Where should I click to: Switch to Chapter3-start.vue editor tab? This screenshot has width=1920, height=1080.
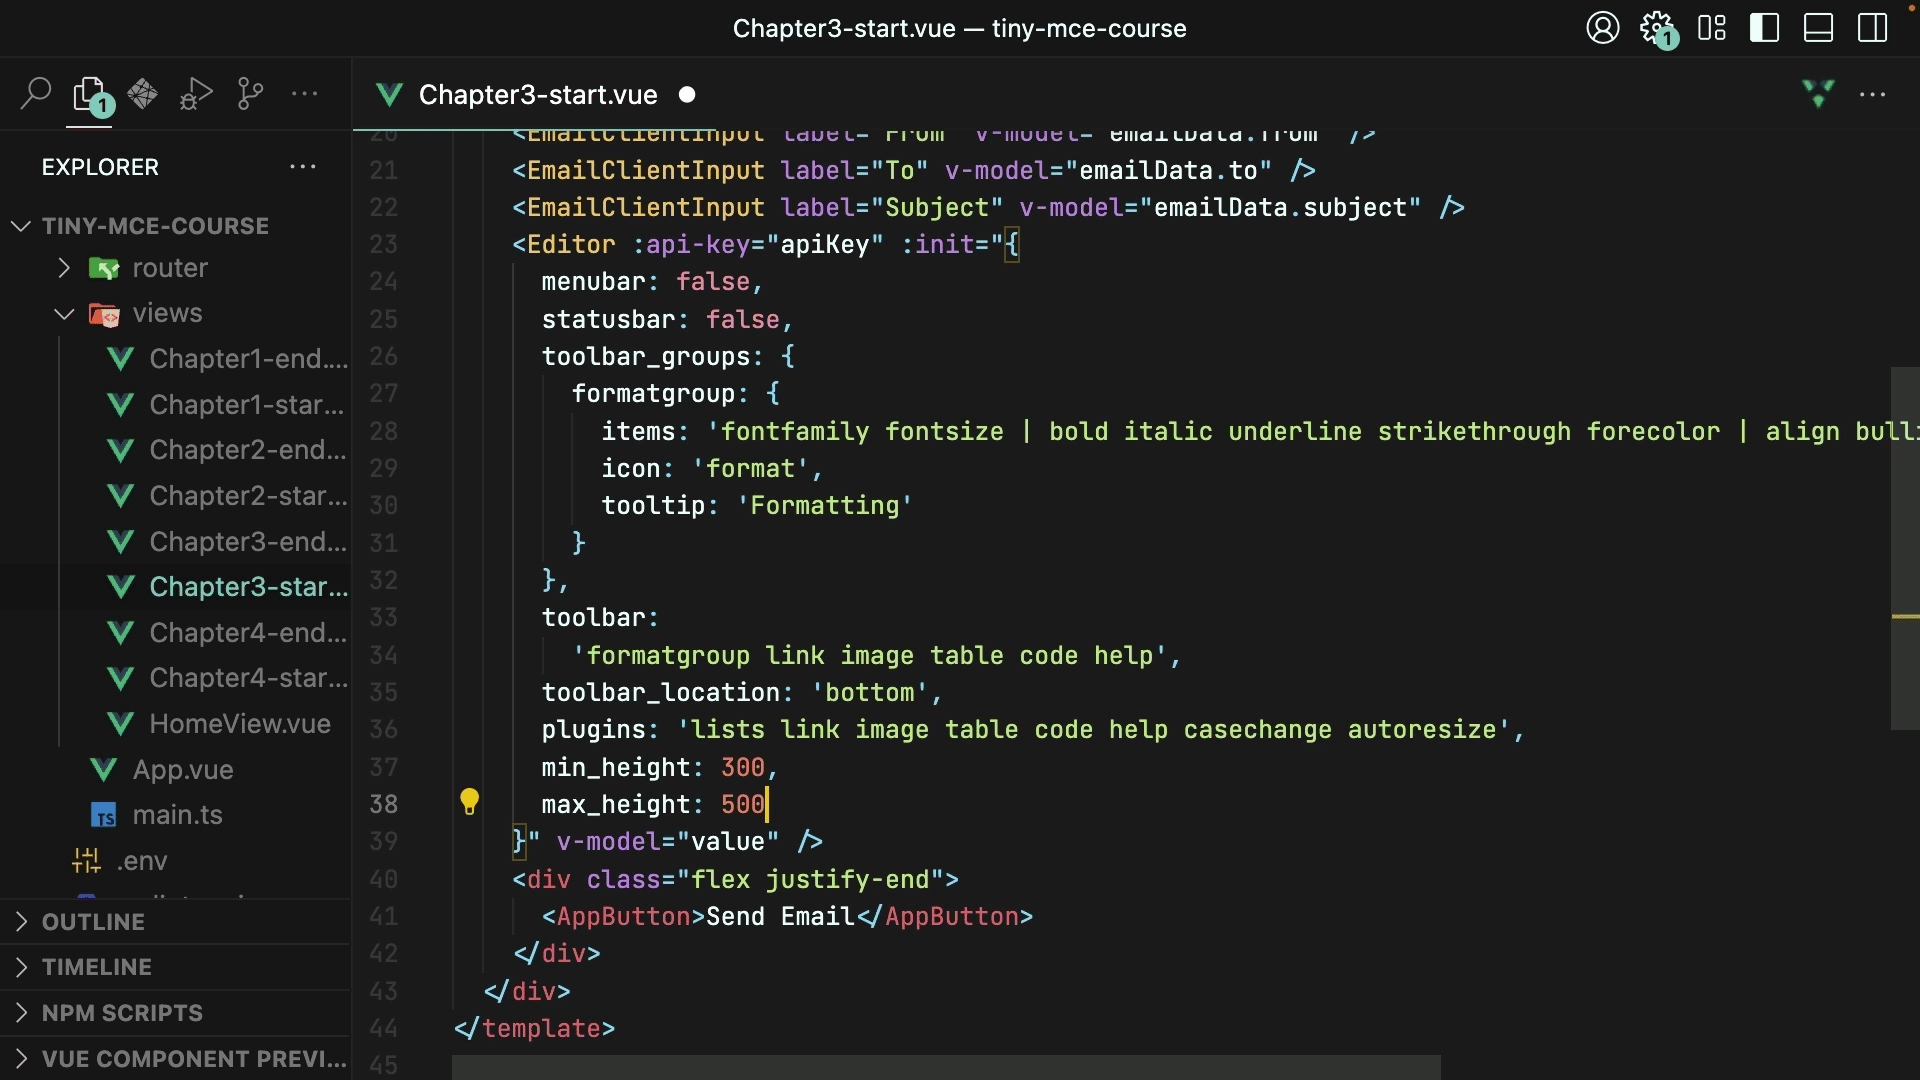[x=538, y=95]
